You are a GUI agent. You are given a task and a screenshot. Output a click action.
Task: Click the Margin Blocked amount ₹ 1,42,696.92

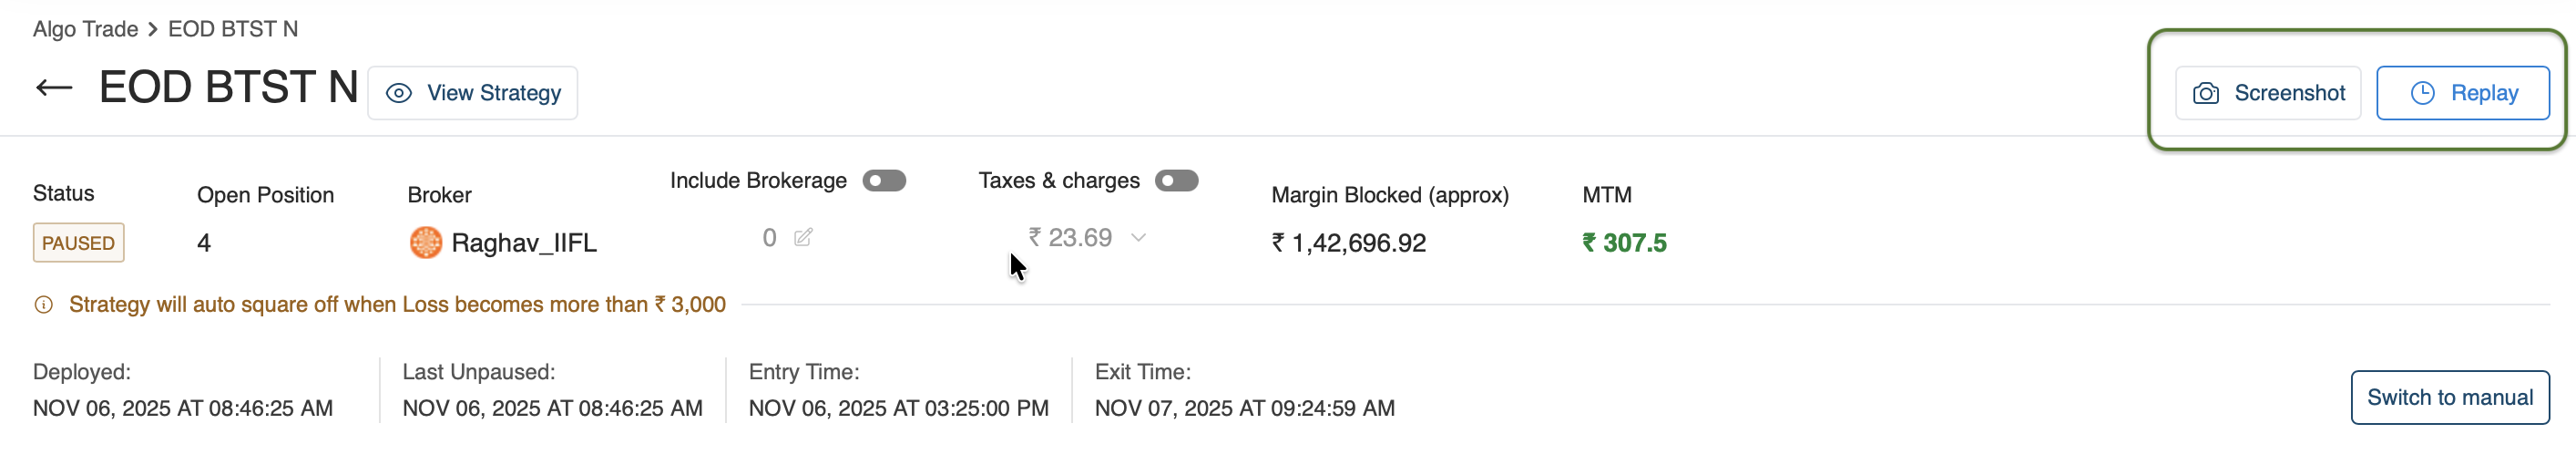pyautogui.click(x=1348, y=243)
